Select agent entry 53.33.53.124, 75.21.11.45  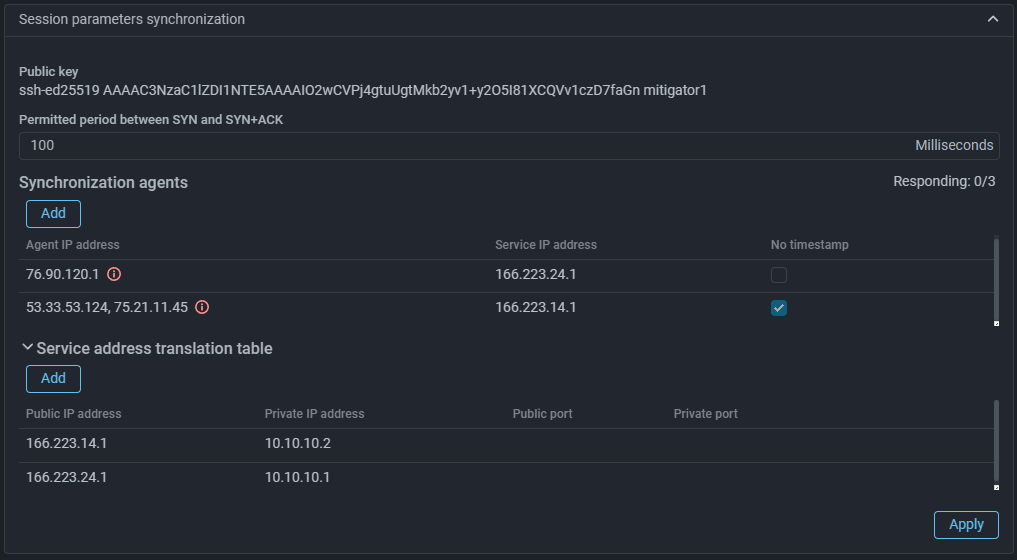(x=106, y=308)
